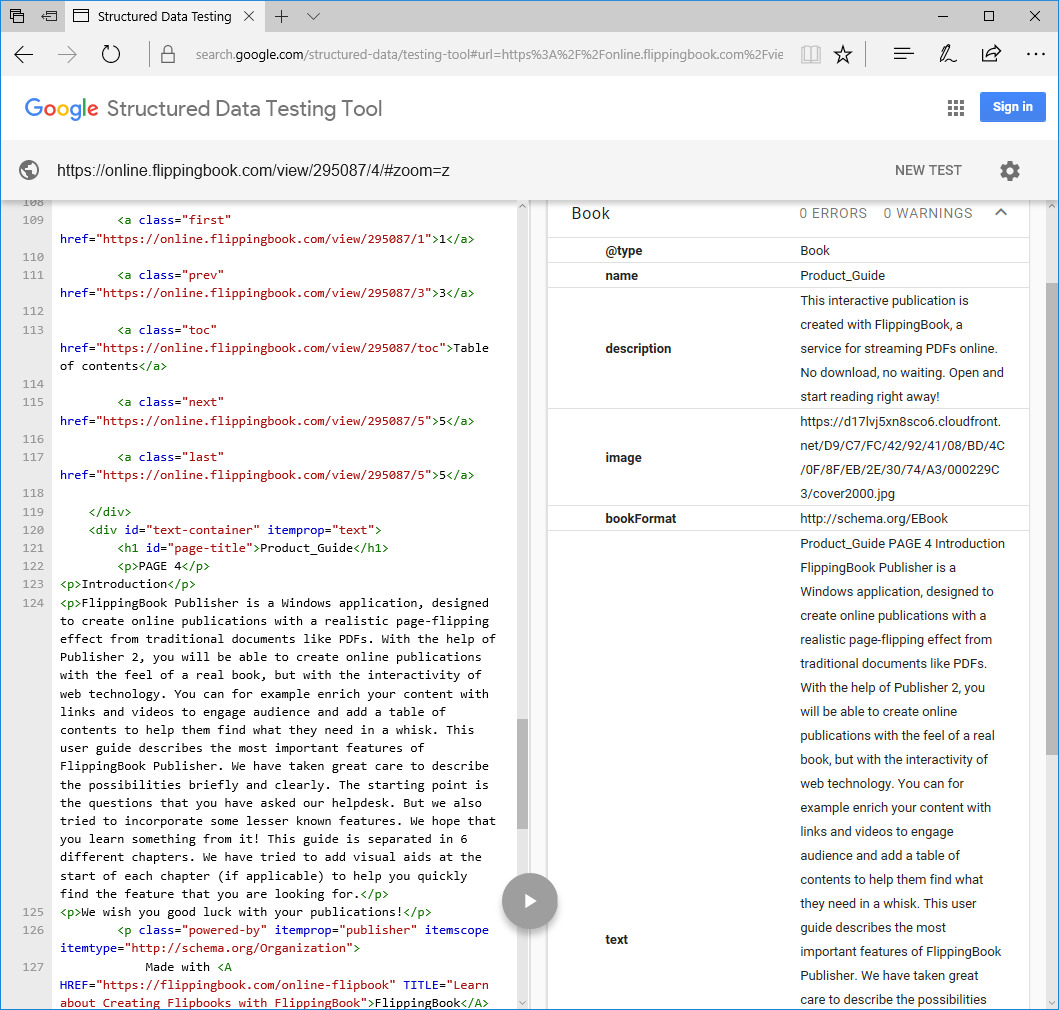This screenshot has height=1010, width=1059.
Task: Click the Book section heading
Action: point(590,213)
